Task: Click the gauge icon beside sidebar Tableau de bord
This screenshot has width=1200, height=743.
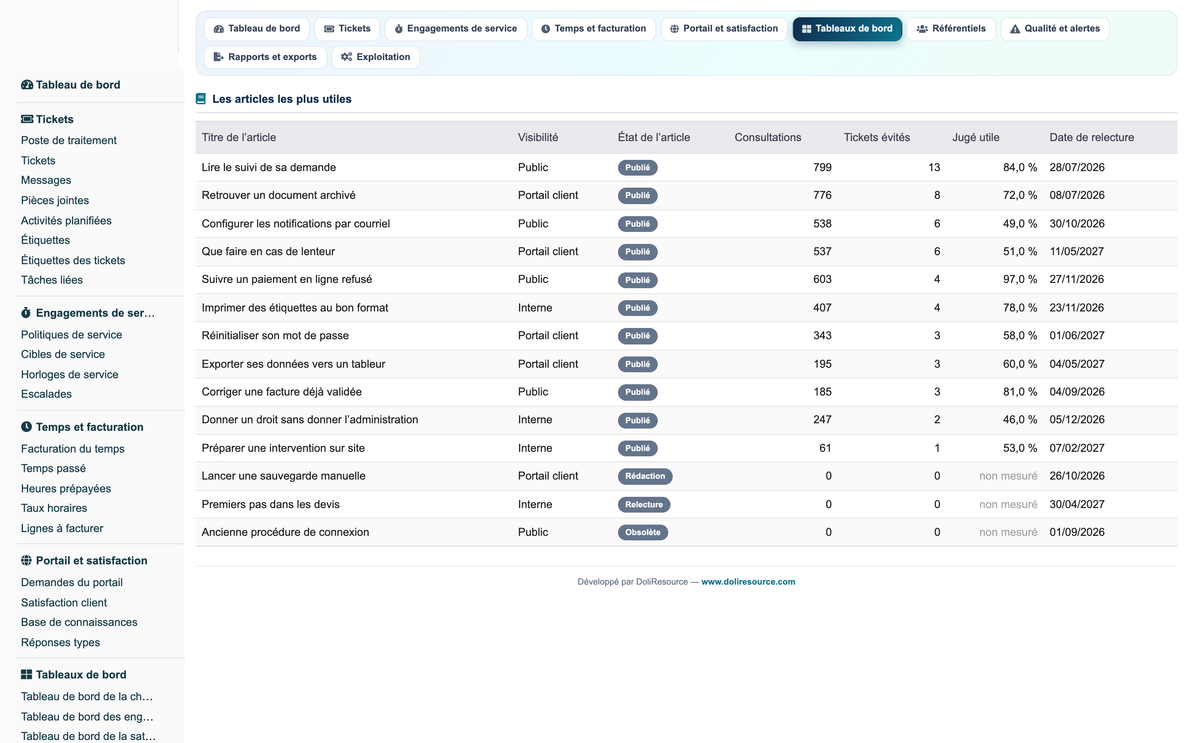Action: point(27,85)
